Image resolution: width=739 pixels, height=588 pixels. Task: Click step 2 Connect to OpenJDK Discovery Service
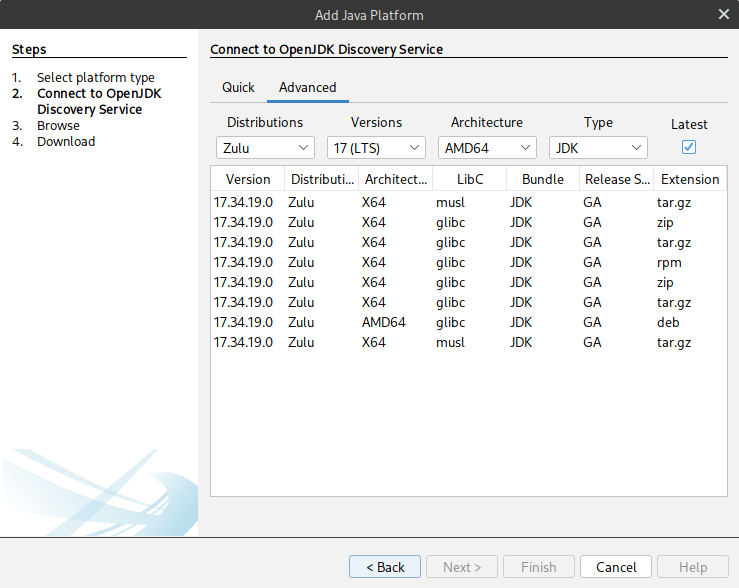[99, 101]
